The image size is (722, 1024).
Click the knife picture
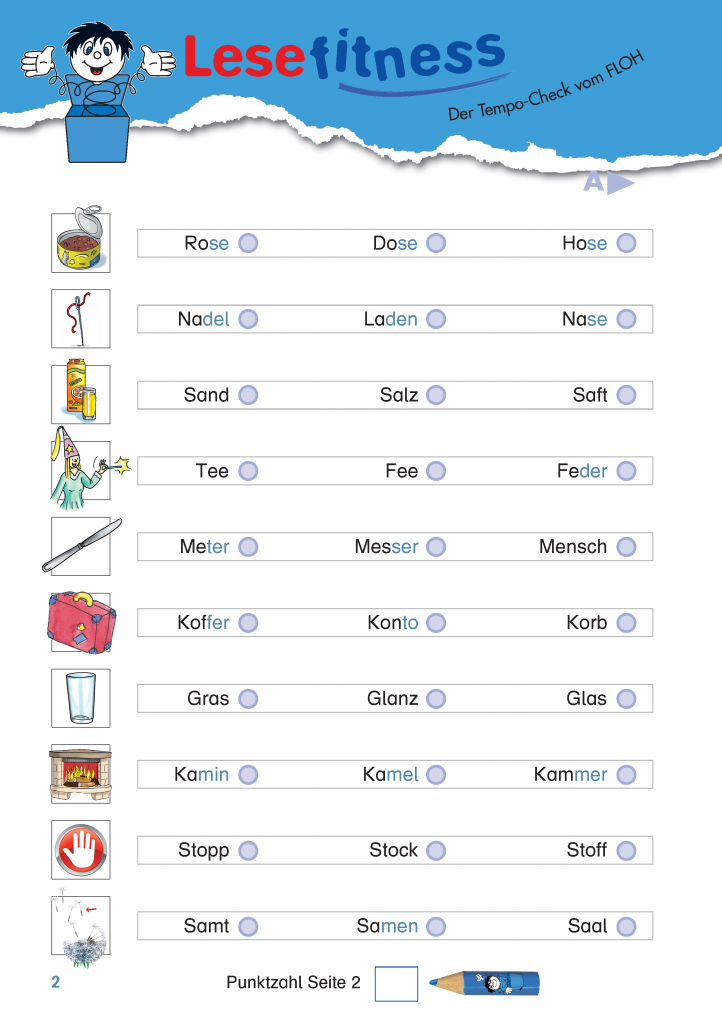pyautogui.click(x=81, y=546)
